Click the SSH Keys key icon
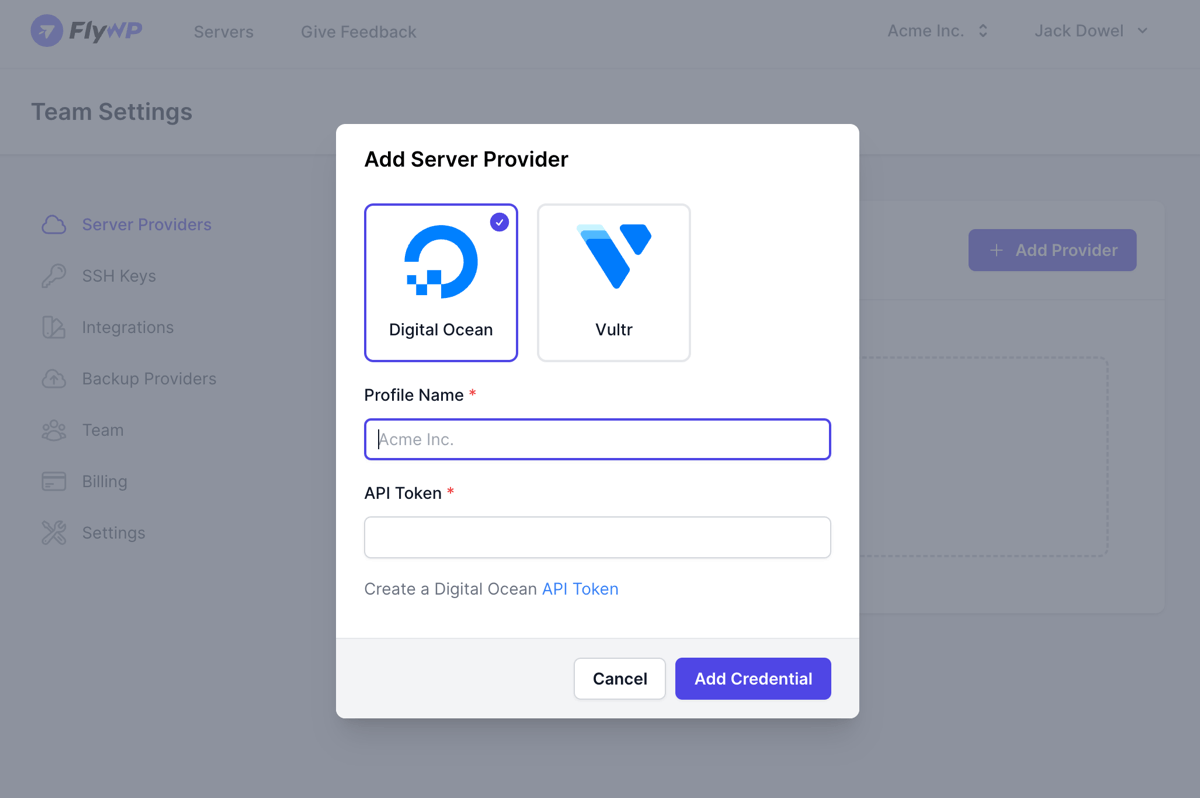 click(x=54, y=276)
